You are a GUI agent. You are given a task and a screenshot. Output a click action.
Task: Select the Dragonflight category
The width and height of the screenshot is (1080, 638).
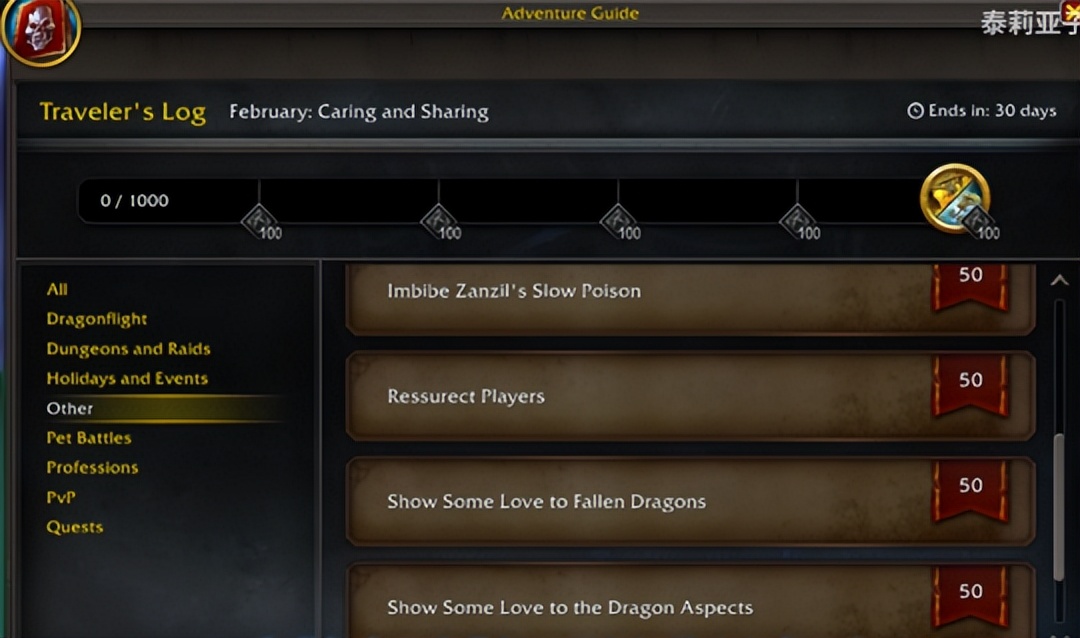click(96, 319)
